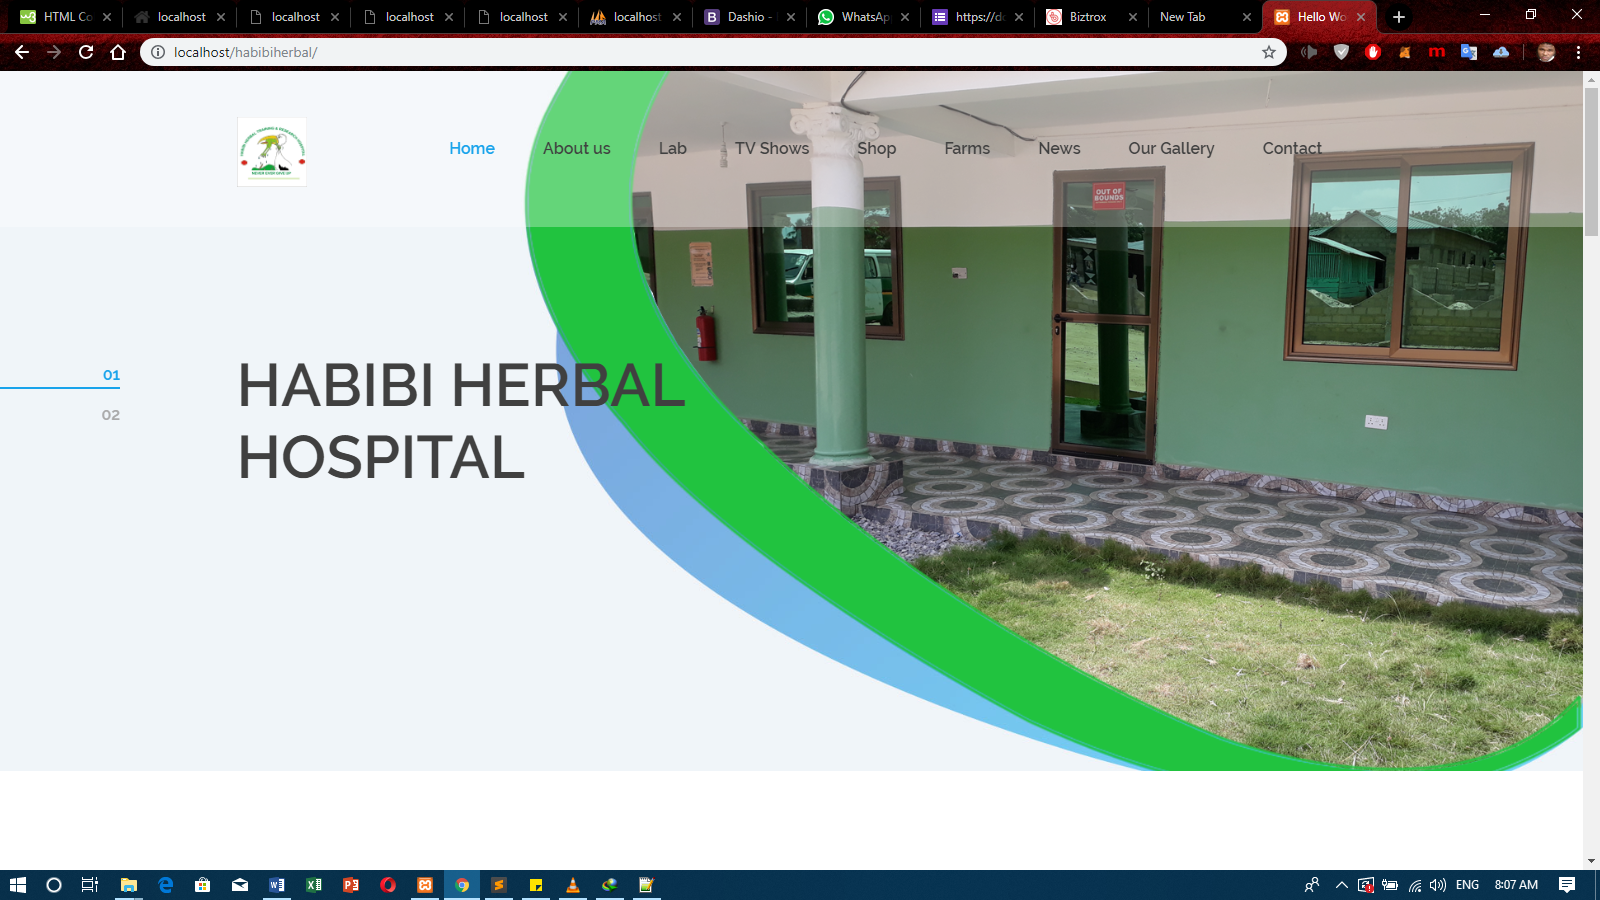Bookmark this page with the star icon
This screenshot has height=900, width=1600.
pos(1269,52)
